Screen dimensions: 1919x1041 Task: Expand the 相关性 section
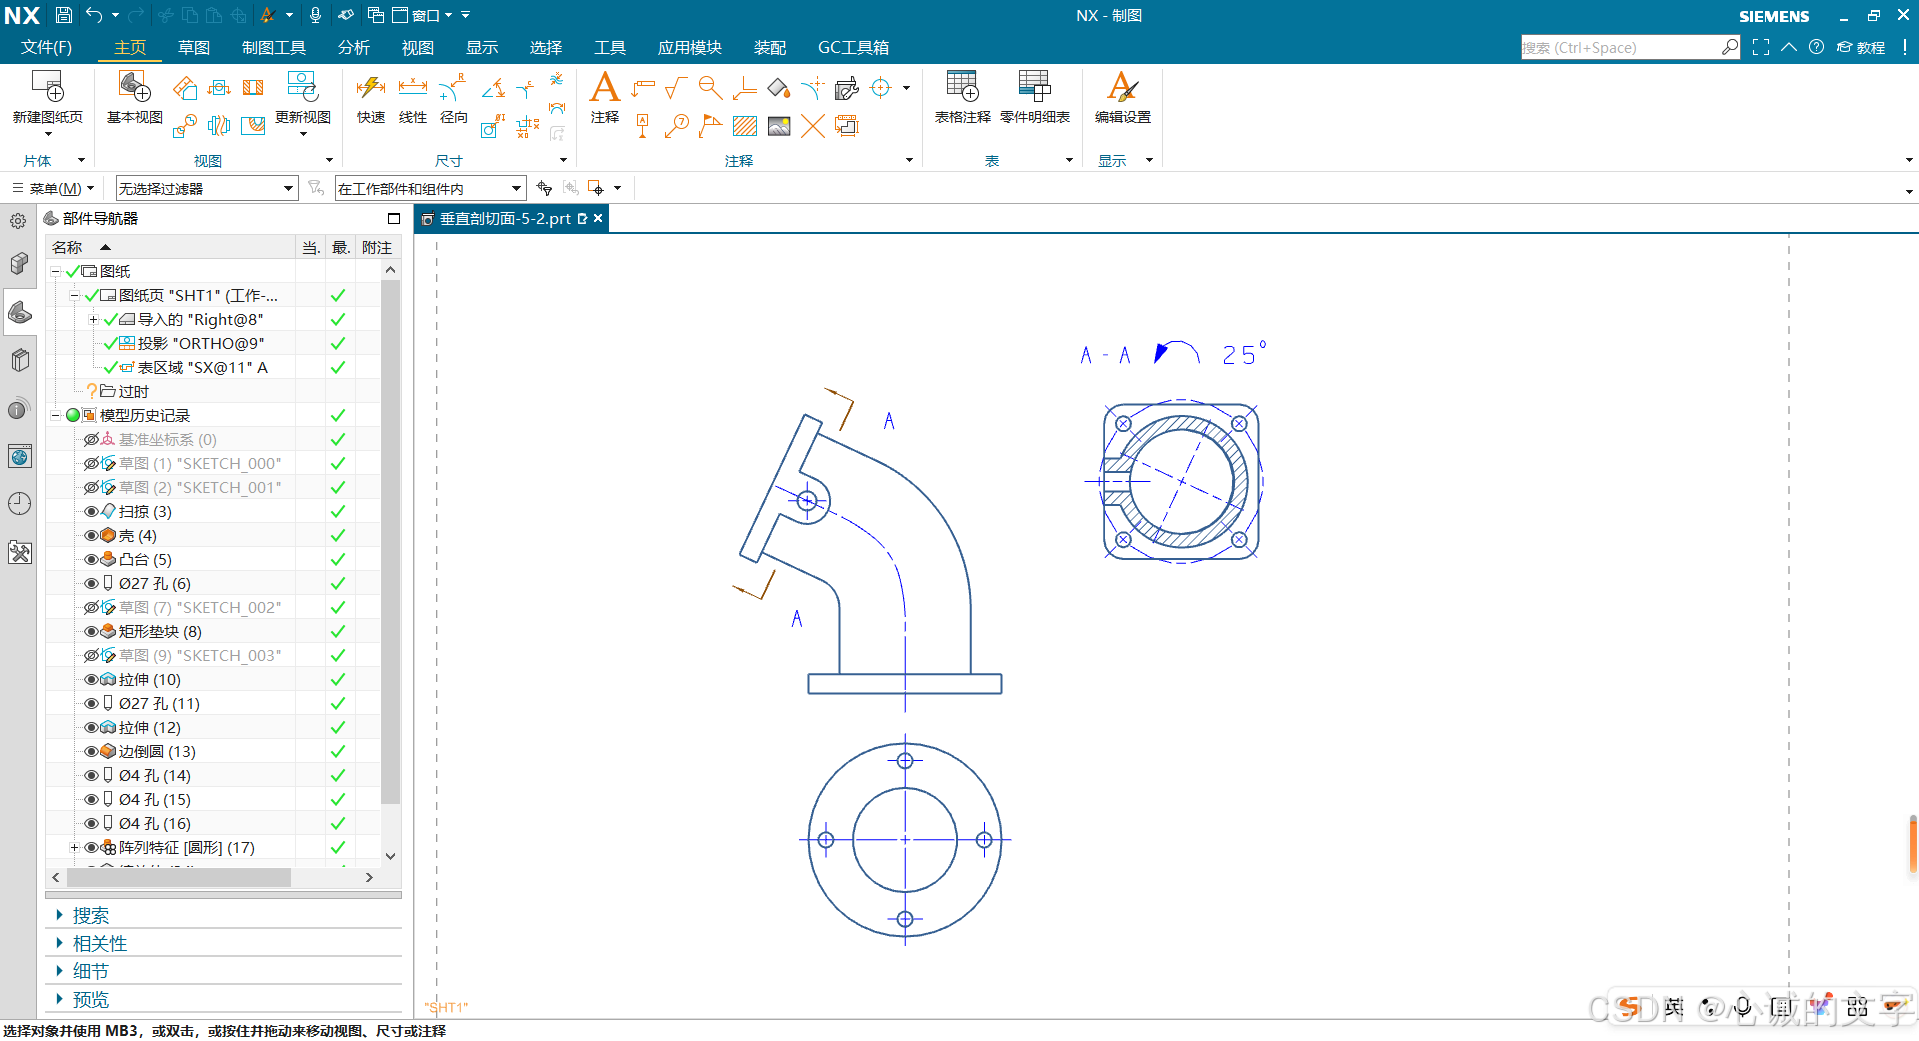tap(99, 943)
